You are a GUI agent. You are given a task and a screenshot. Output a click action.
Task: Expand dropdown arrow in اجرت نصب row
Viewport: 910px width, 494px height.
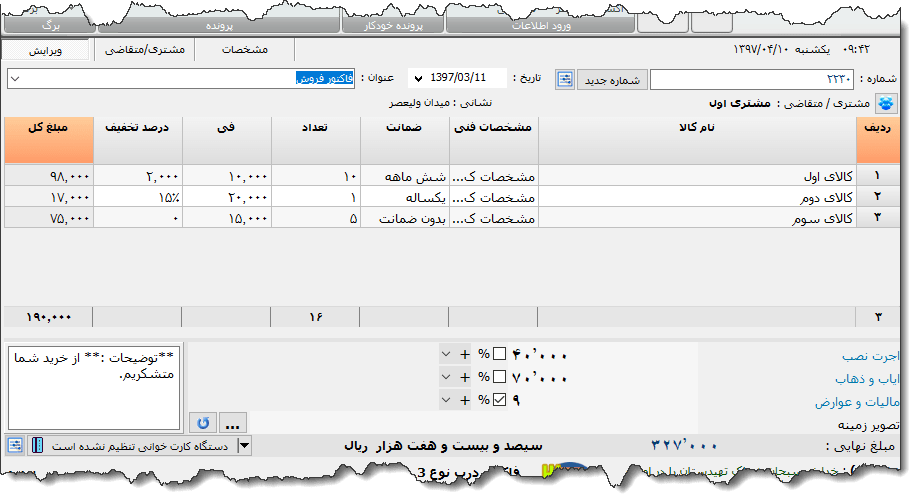(x=446, y=354)
